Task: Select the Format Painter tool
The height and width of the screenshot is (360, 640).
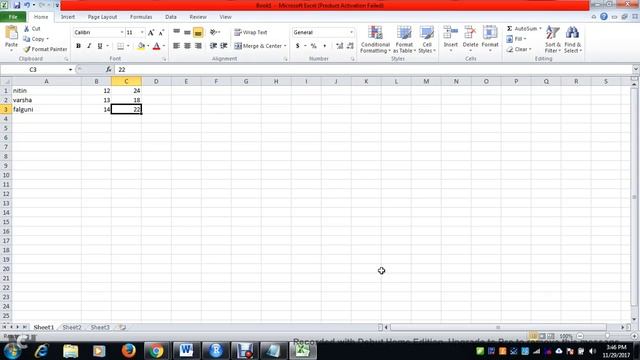Action: click(45, 49)
